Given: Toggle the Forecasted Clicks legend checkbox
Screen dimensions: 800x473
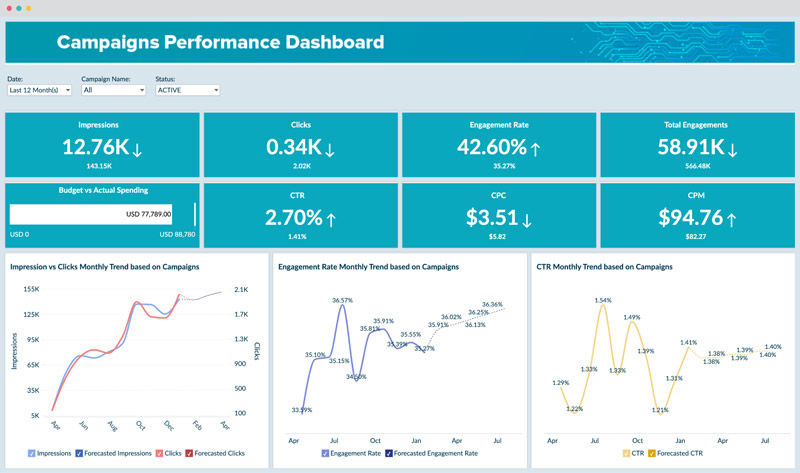Looking at the screenshot, I should pos(189,453).
